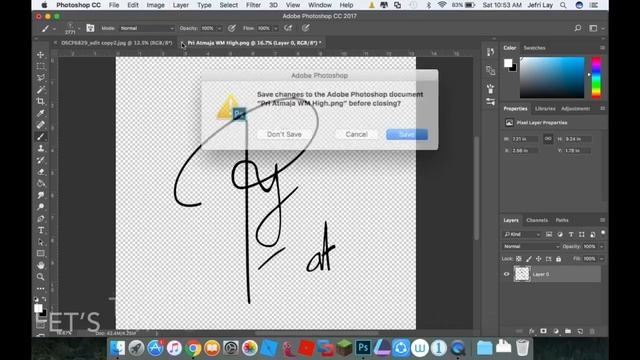Viewport: 640px width, 360px height.
Task: Open the brush Opacity dropdown arrow
Action: pos(219,29)
